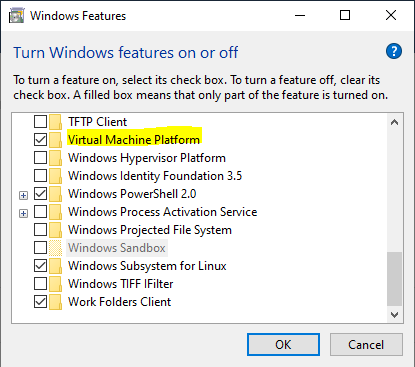Click the scrollbar down arrow

[x=395, y=315]
